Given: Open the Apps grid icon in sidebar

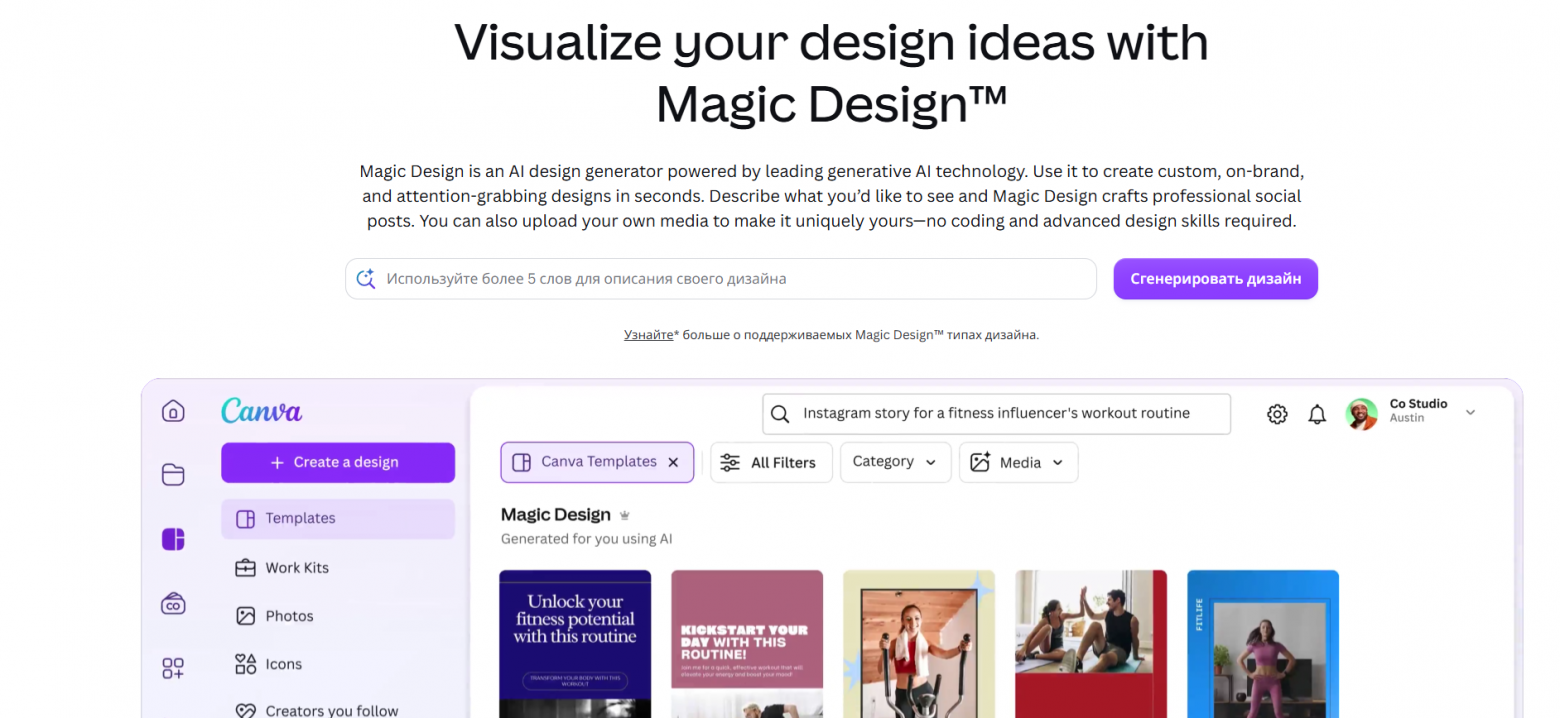Looking at the screenshot, I should click(x=173, y=668).
